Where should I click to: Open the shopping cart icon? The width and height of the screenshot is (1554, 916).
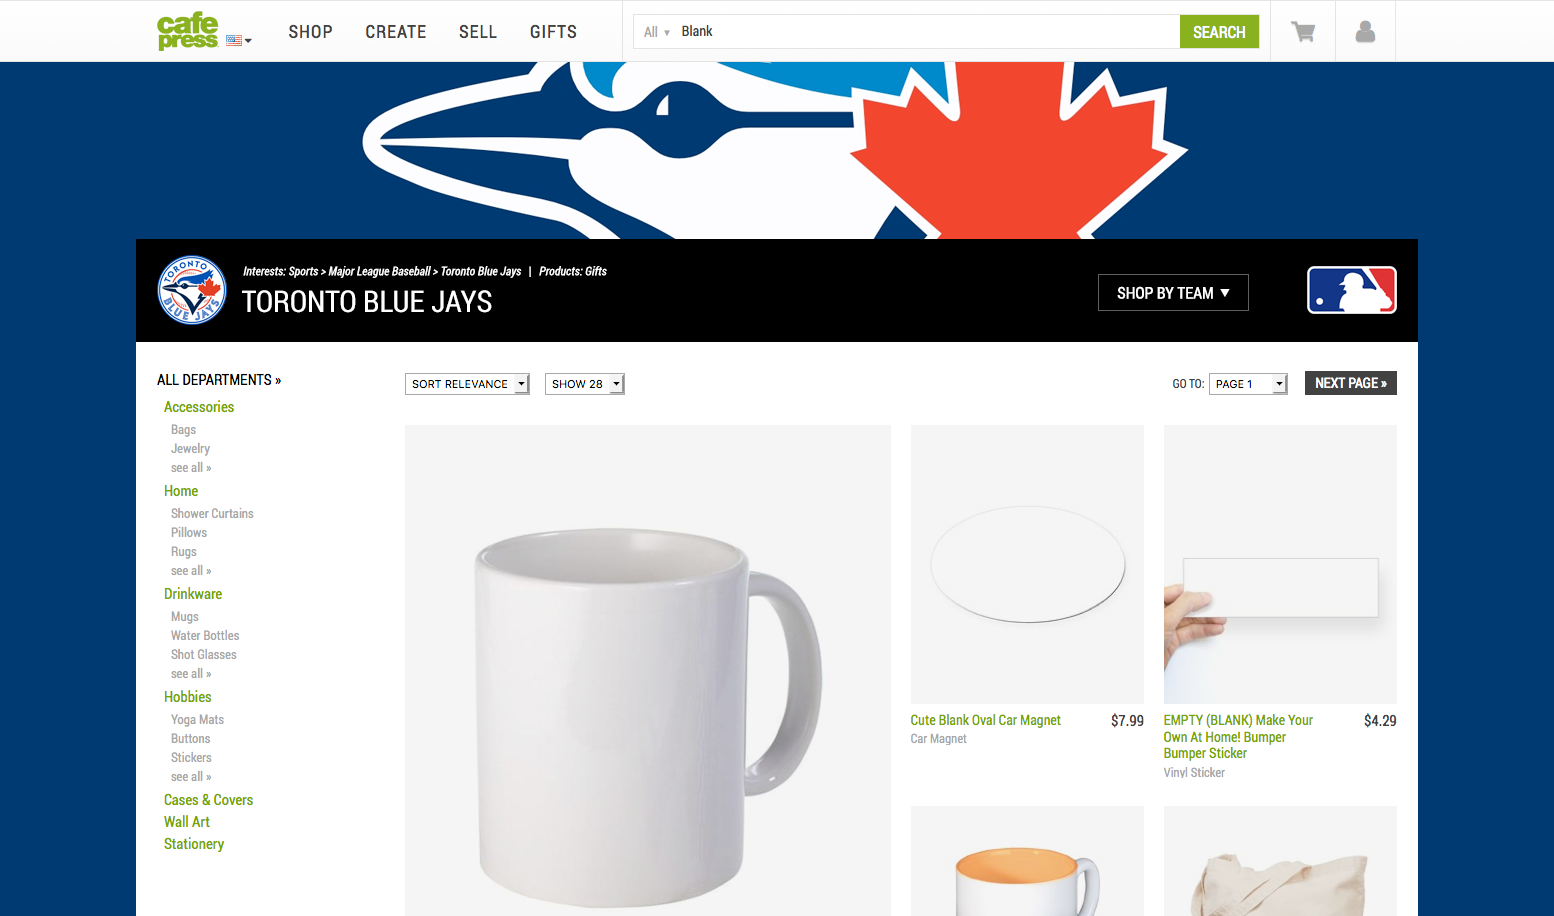[1303, 32]
